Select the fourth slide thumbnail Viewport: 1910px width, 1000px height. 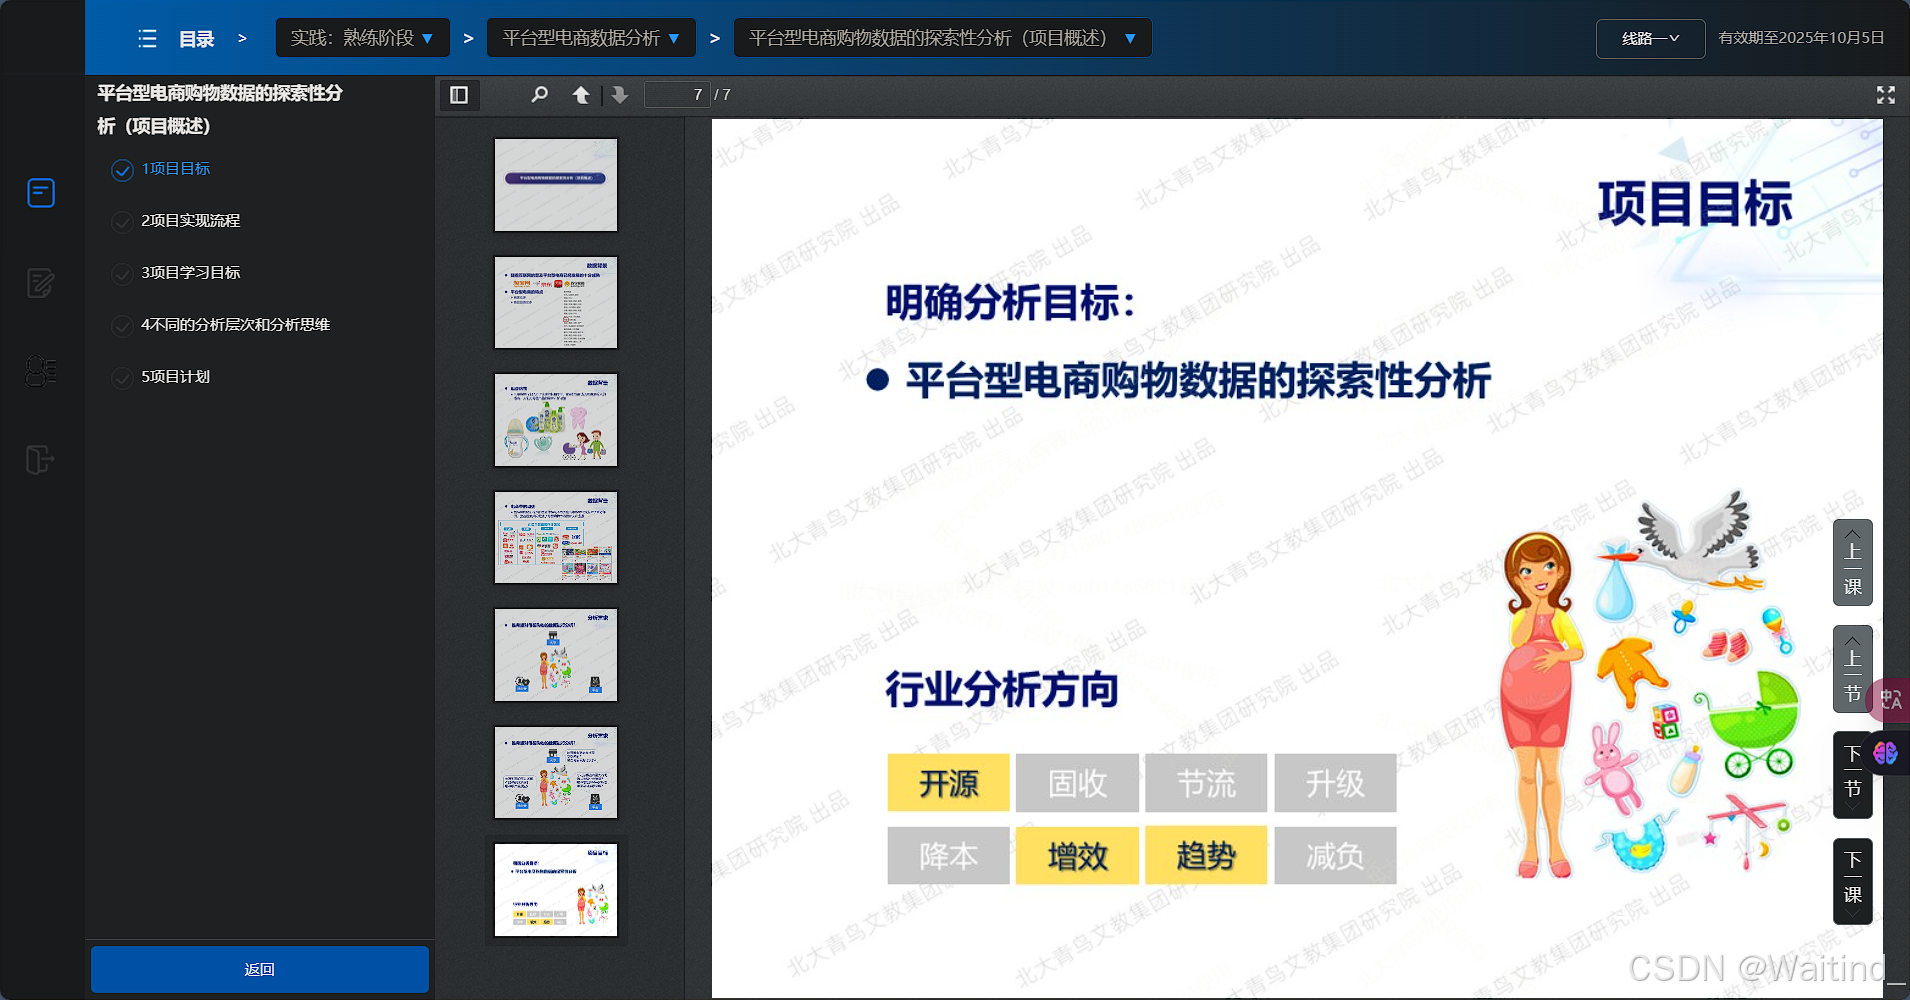click(556, 537)
